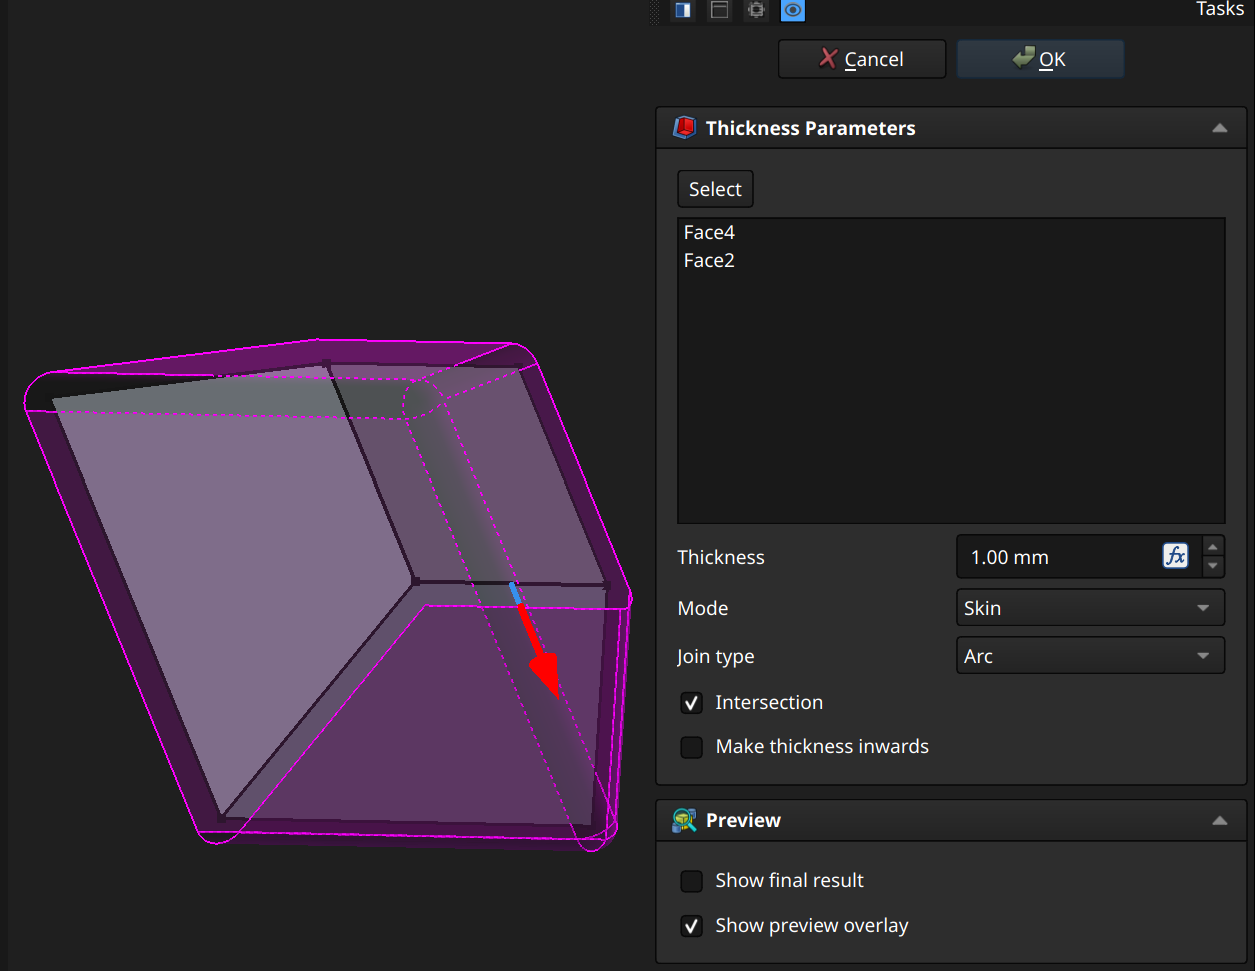
Task: Decrease Thickness with down stepper arrow
Action: click(x=1213, y=567)
